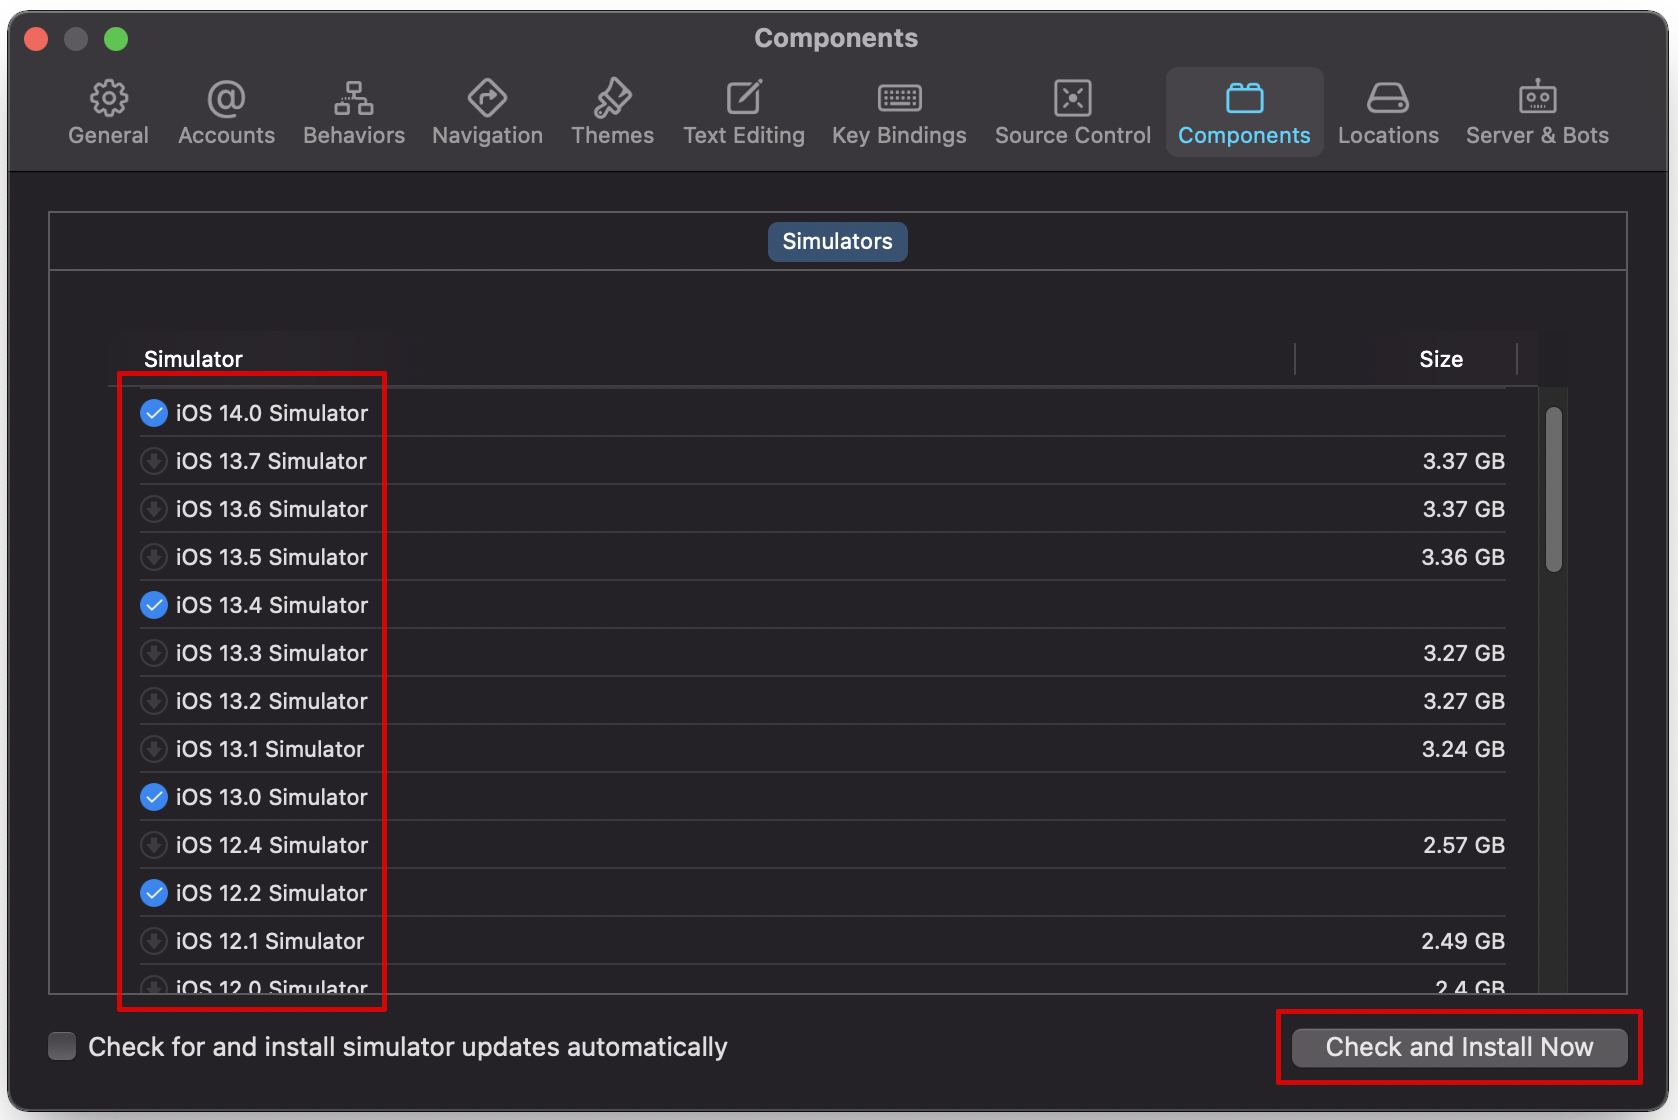Open the Locations drive icon
The height and width of the screenshot is (1120, 1678).
(x=1388, y=98)
